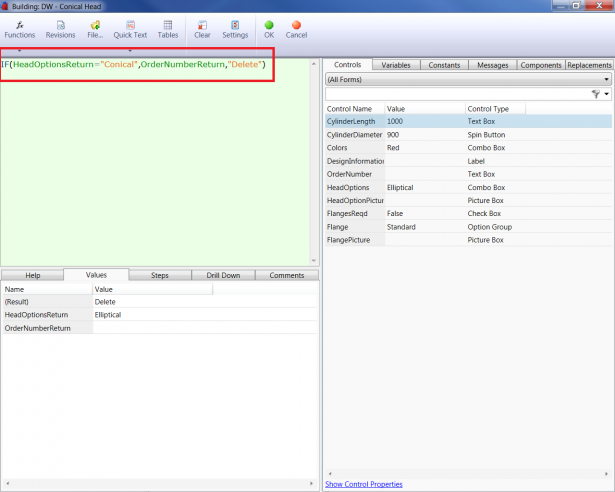
Task: Click the formula editor scroll down arrow
Action: 314,261
